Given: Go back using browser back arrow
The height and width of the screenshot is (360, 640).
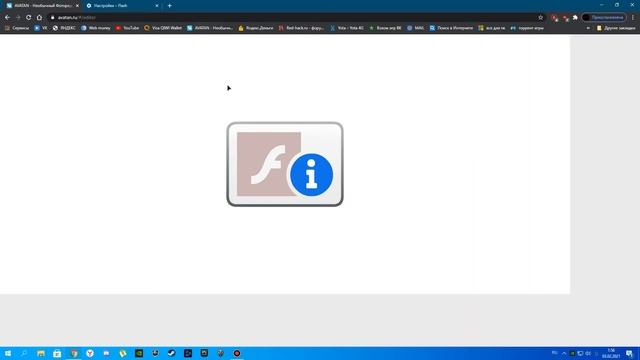Looking at the screenshot, I should (7, 18).
